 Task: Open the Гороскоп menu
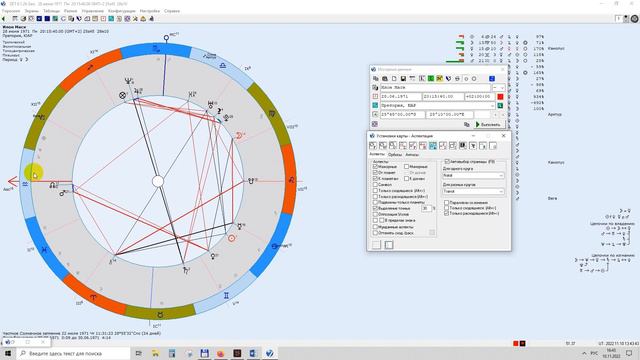[11, 11]
